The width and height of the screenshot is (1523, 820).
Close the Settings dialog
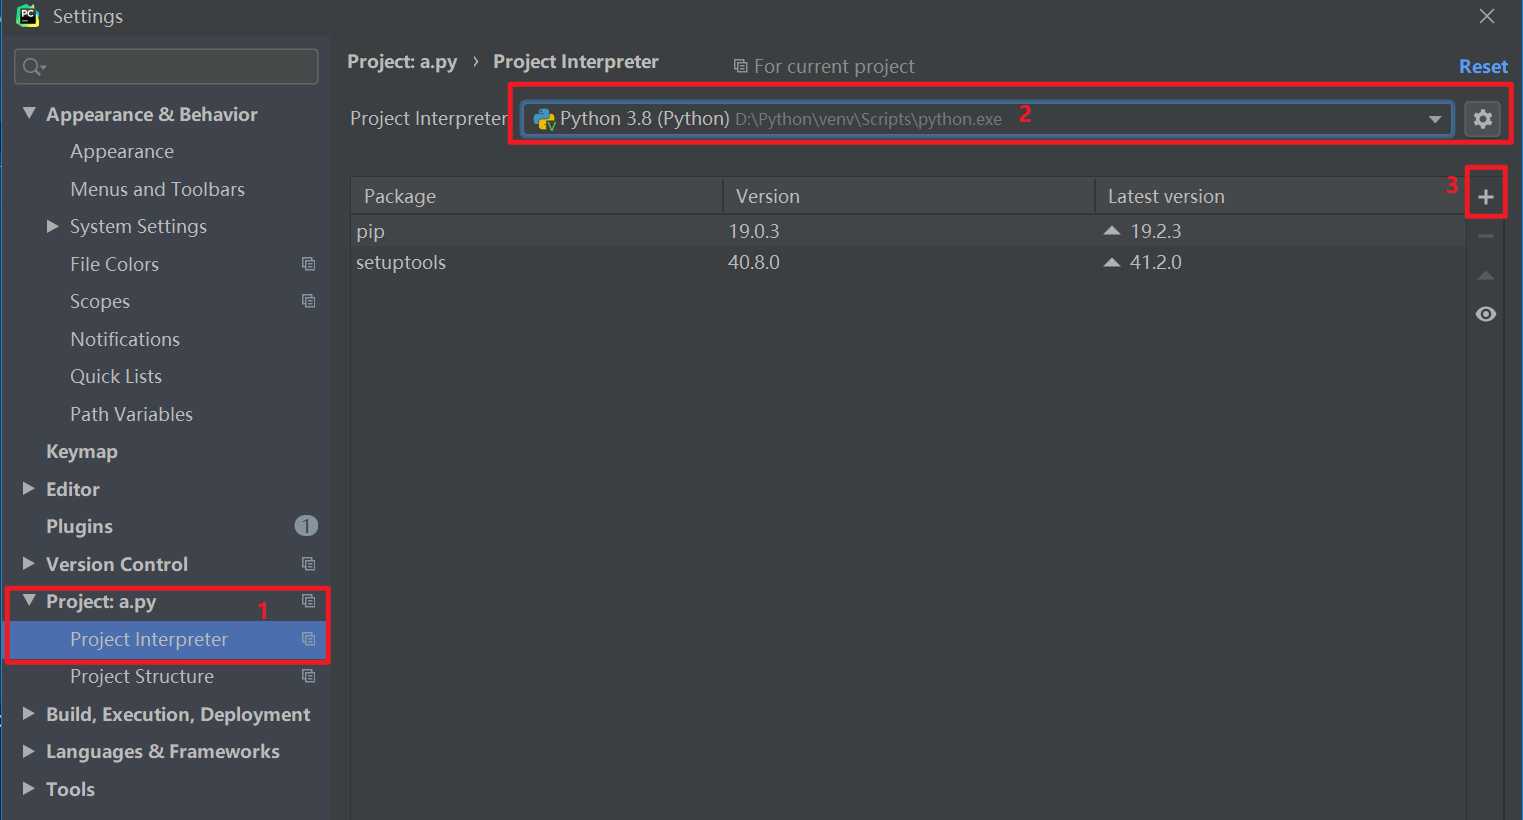[1487, 16]
